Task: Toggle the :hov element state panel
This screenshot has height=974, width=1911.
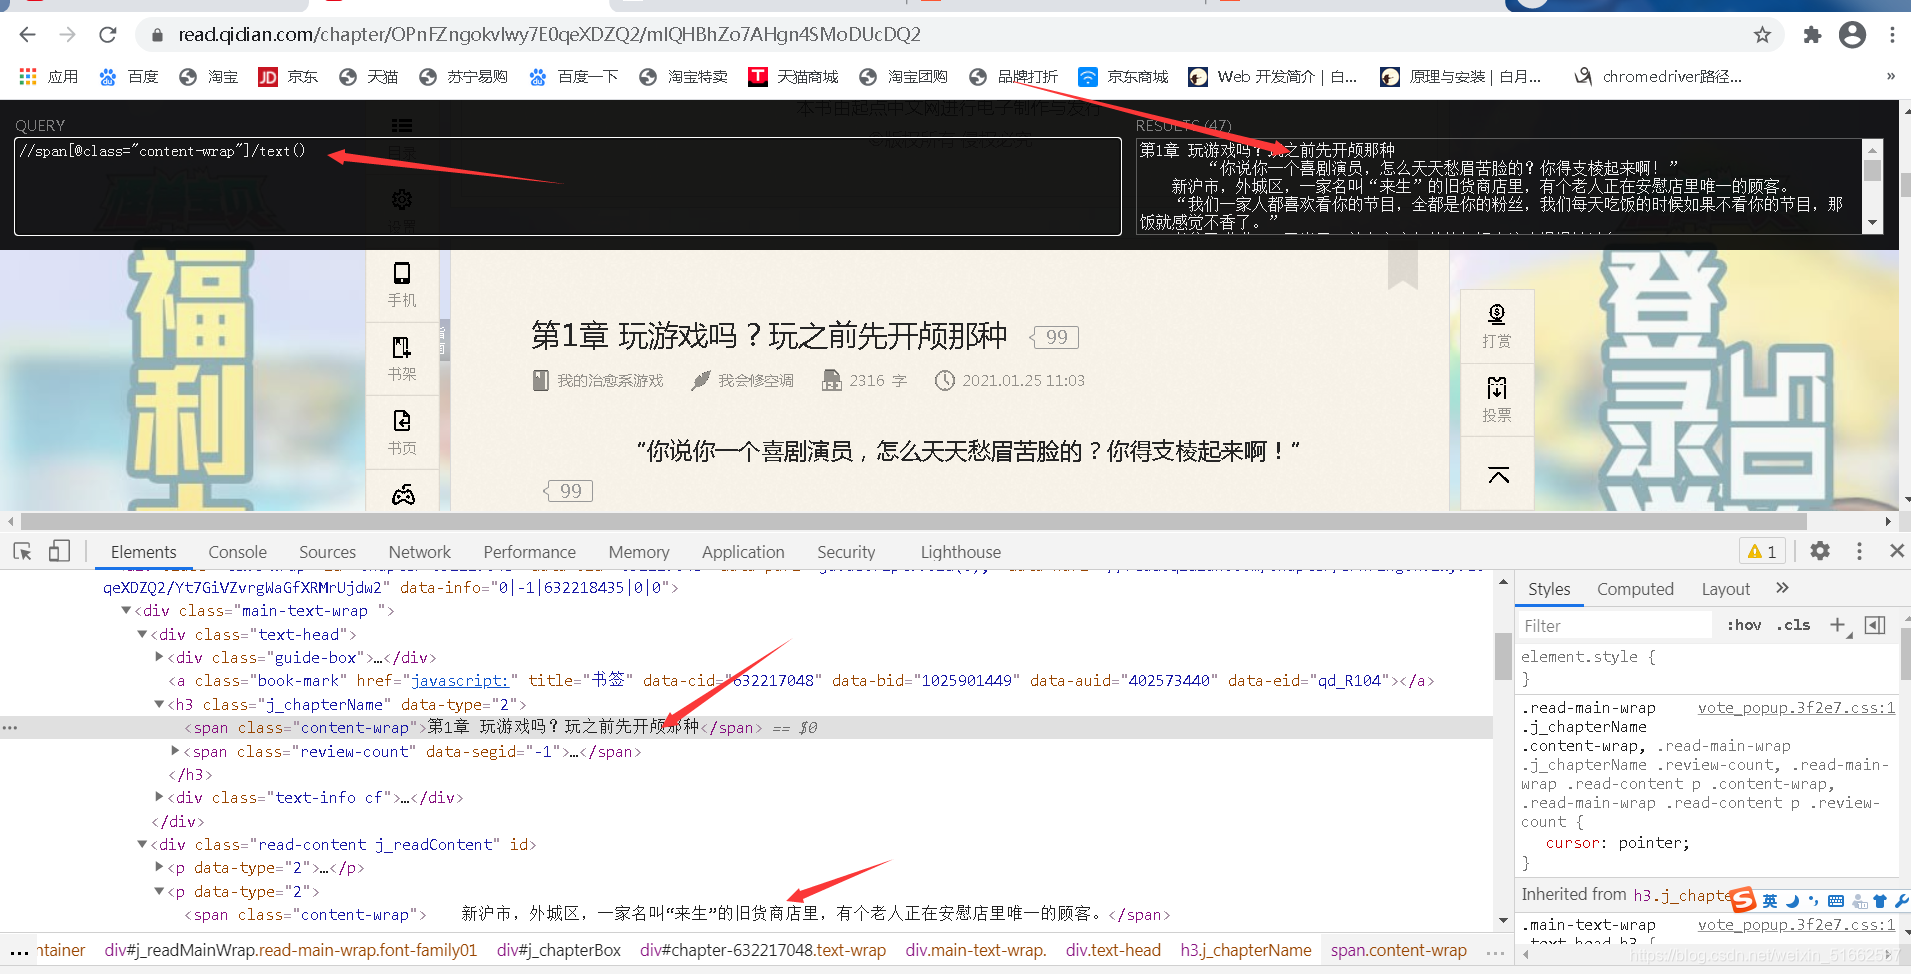Action: (x=1744, y=625)
